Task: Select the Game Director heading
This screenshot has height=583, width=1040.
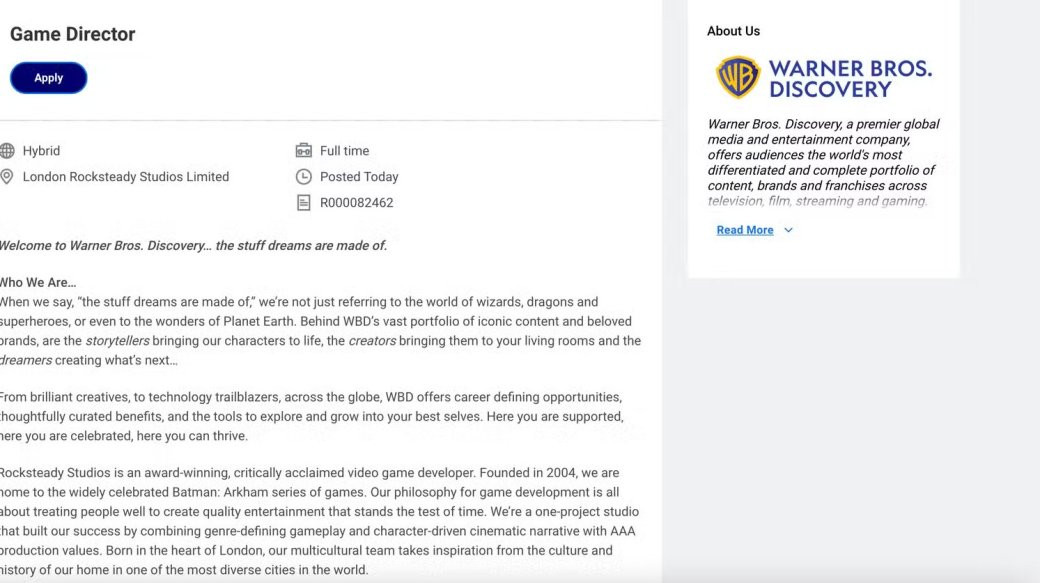Action: tap(72, 34)
